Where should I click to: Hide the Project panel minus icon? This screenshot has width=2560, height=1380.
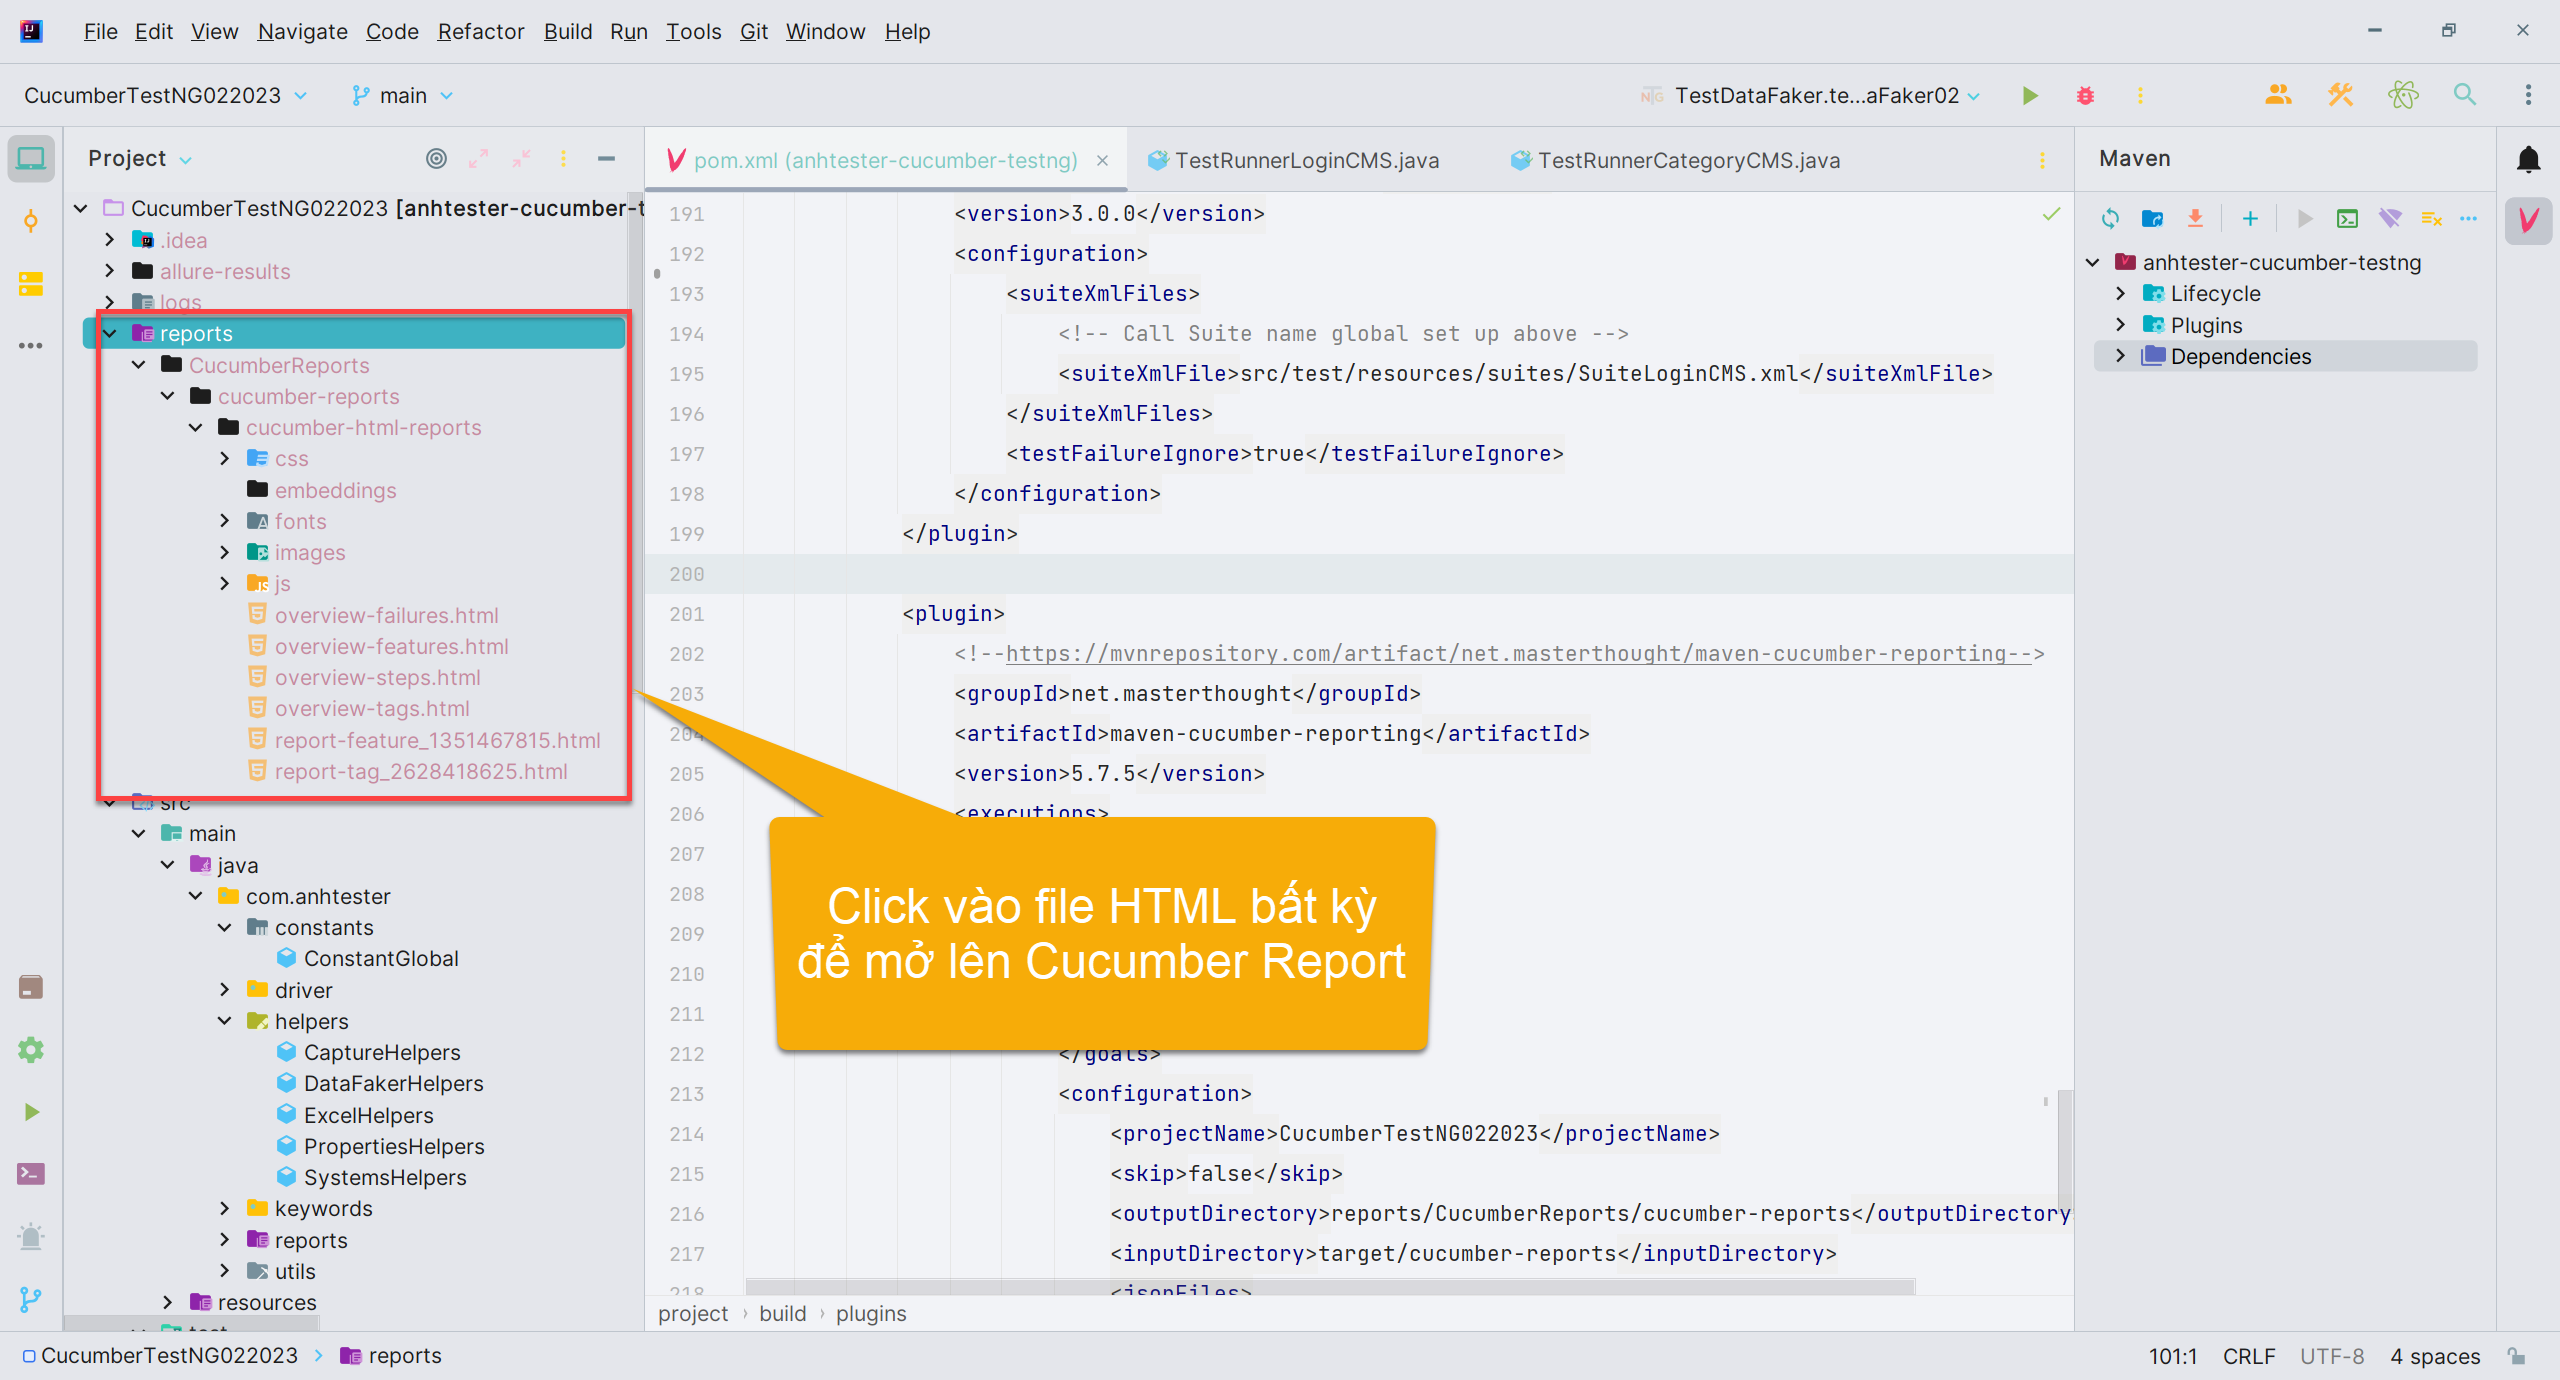tap(606, 159)
